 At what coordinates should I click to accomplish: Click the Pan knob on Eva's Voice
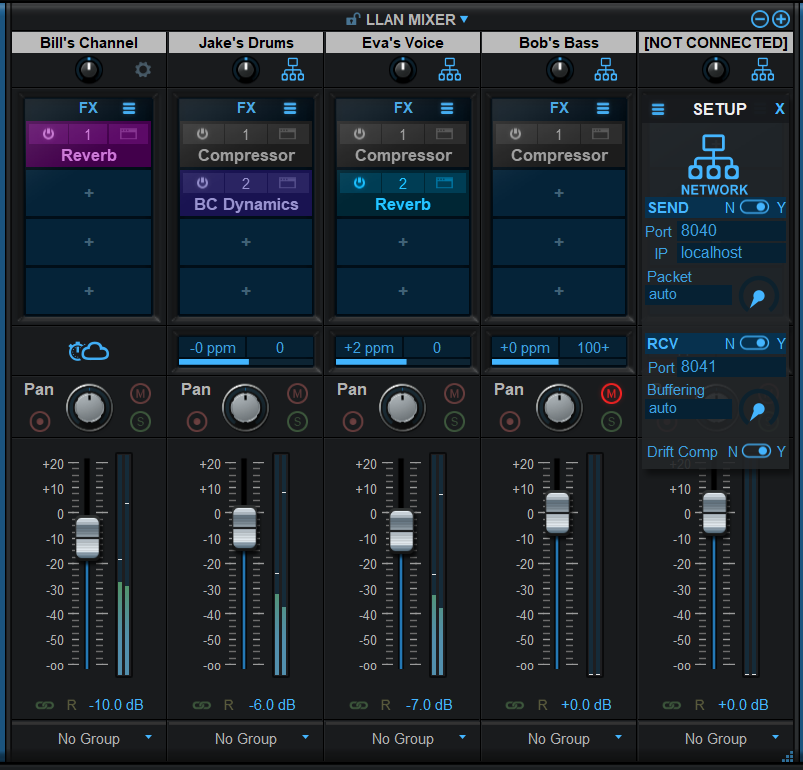402,408
